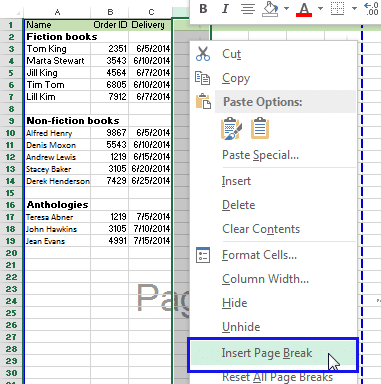
Task: Click the Stacey Baker cell
Action: click(x=58, y=169)
